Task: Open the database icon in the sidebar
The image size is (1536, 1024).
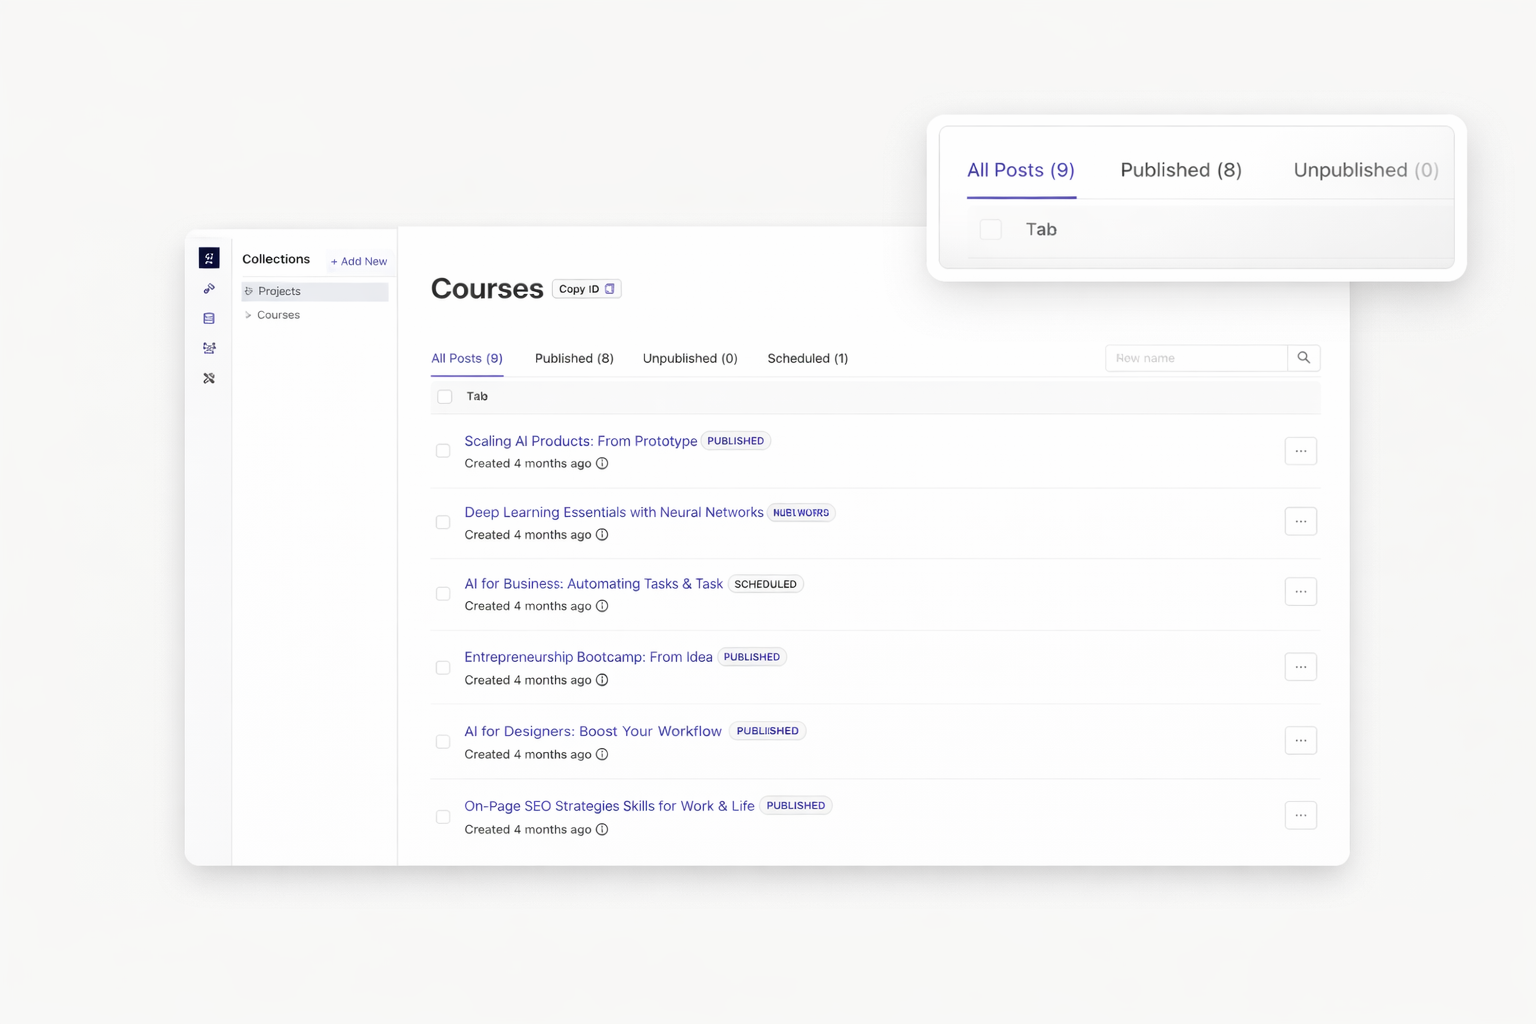Action: pos(209,319)
